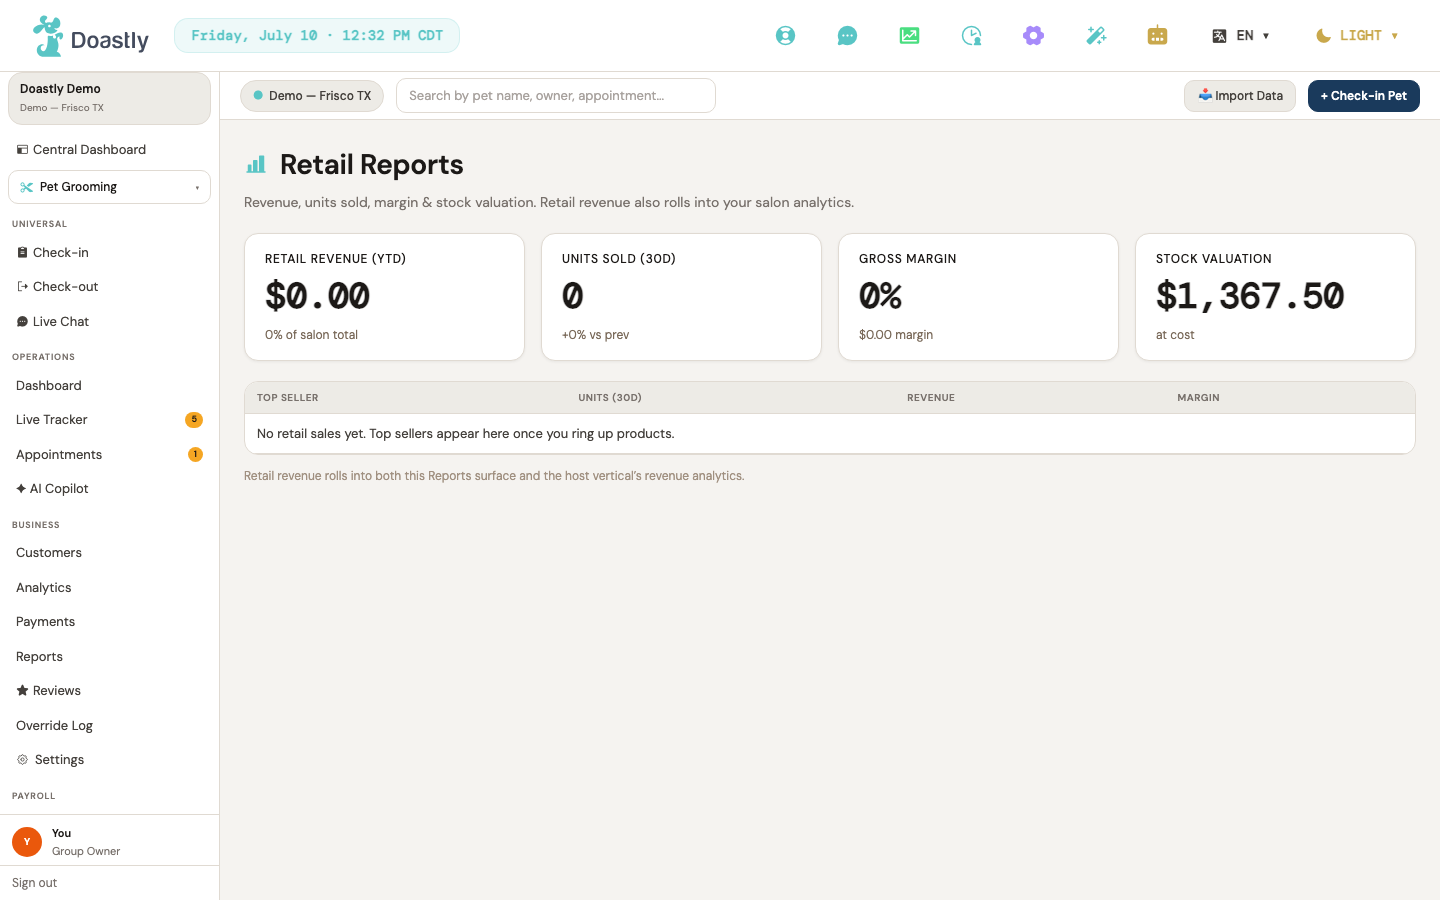Click the orange Y user avatar
1440x900 pixels.
27,842
